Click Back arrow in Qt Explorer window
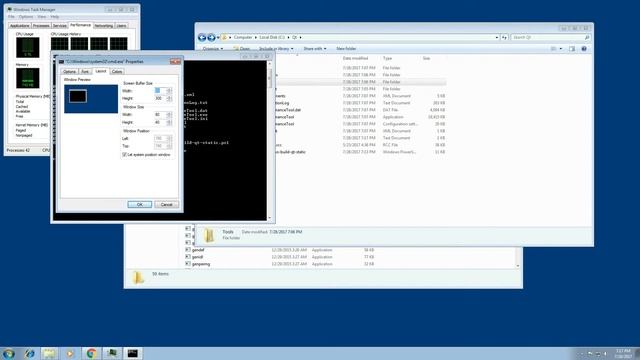Image resolution: width=640 pixels, height=360 pixels. [202, 38]
